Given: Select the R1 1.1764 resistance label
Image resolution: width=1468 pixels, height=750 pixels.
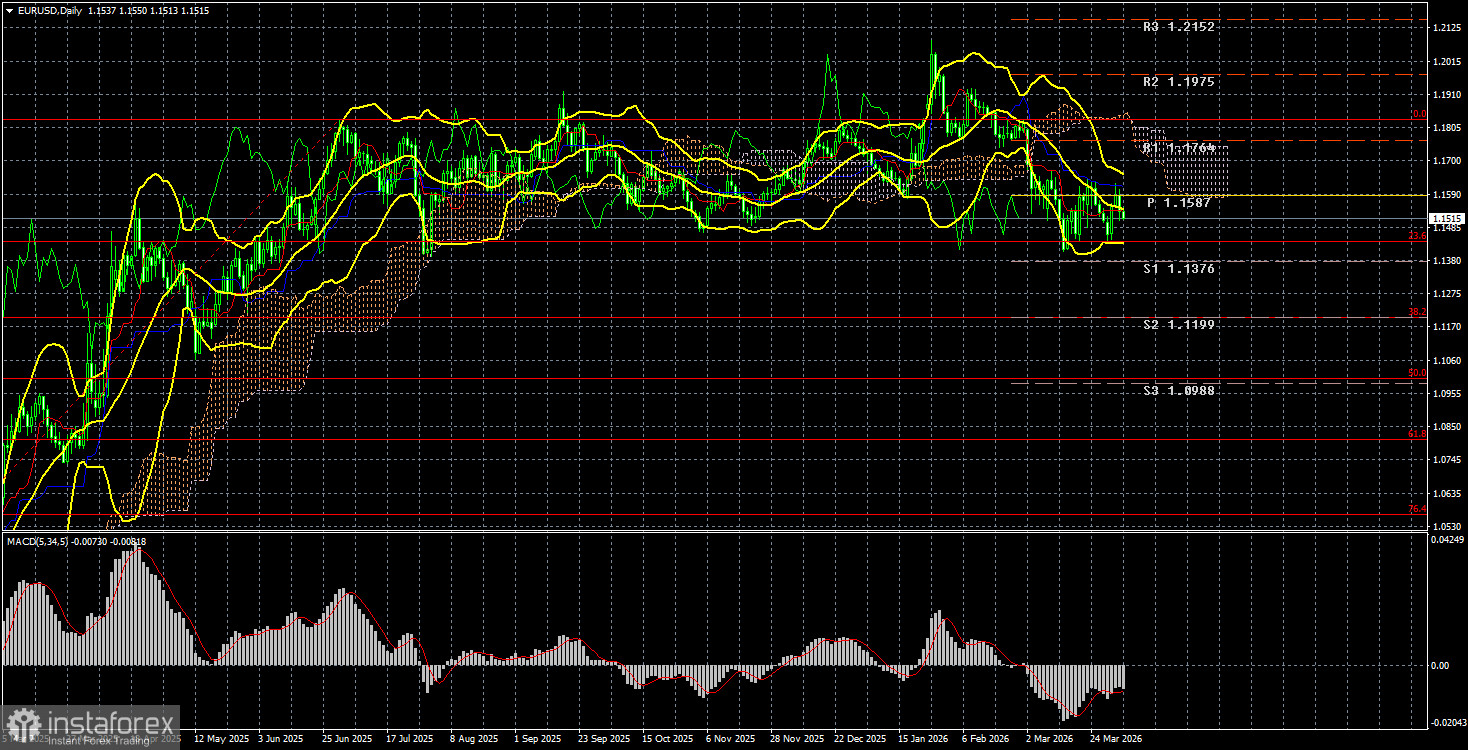Looking at the screenshot, I should pyautogui.click(x=1179, y=148).
